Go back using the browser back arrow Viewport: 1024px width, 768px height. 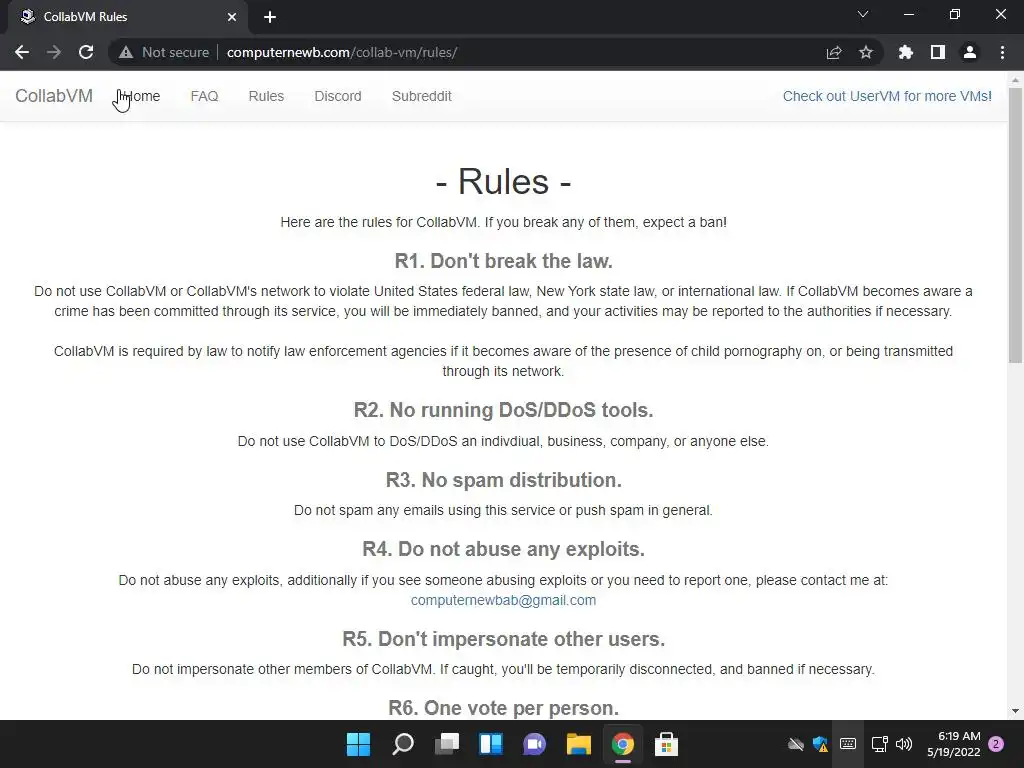click(x=22, y=52)
